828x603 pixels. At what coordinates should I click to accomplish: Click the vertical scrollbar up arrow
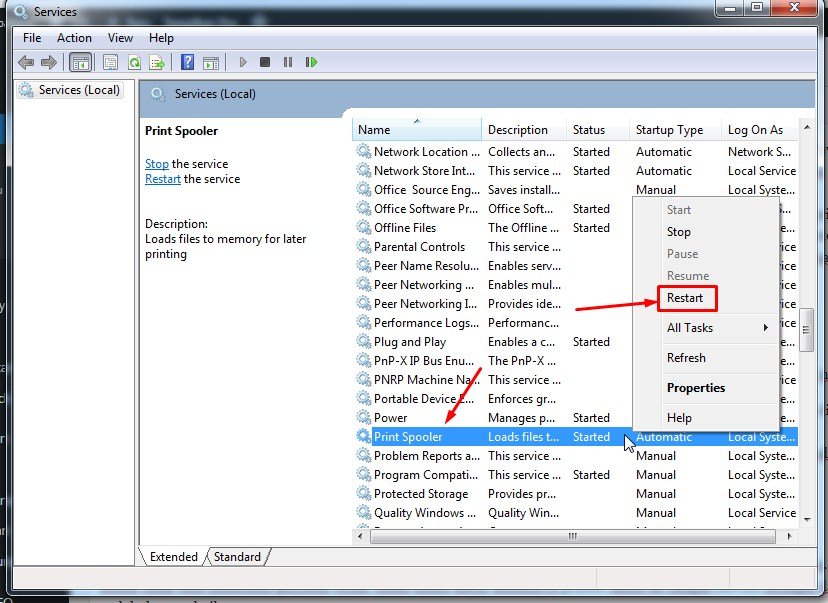click(x=807, y=127)
